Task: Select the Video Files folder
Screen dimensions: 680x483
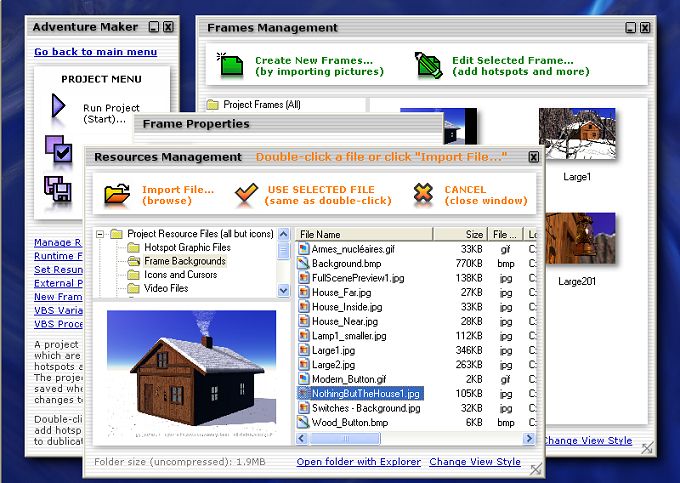Action: [x=165, y=288]
